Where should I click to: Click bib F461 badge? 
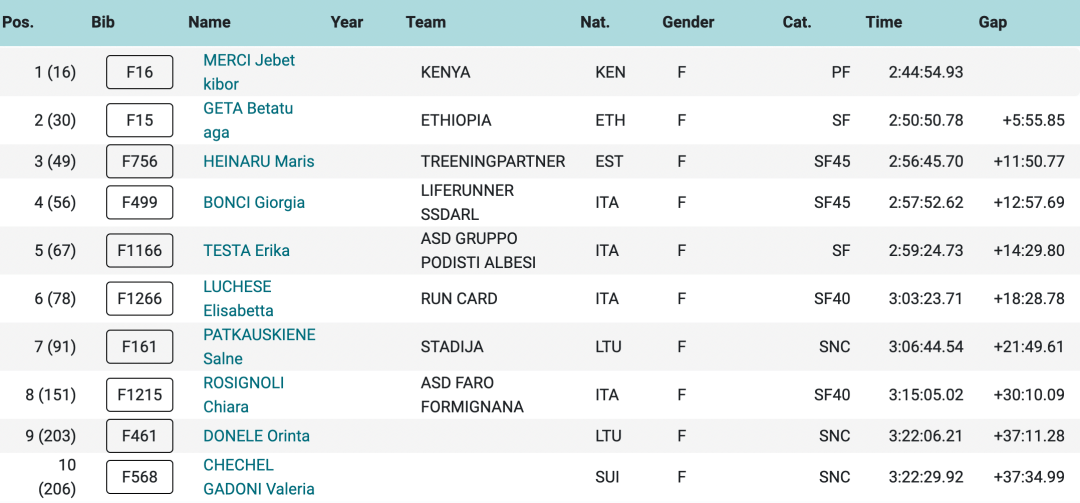pyautogui.click(x=140, y=435)
